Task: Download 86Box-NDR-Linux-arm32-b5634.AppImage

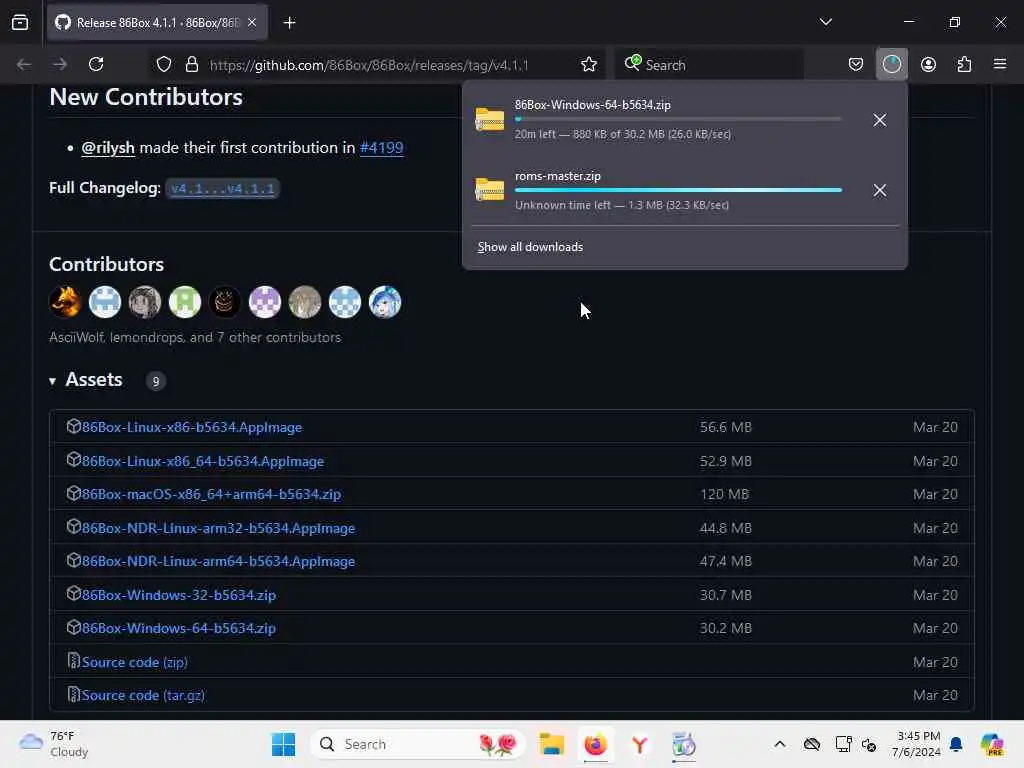Action: (218, 528)
